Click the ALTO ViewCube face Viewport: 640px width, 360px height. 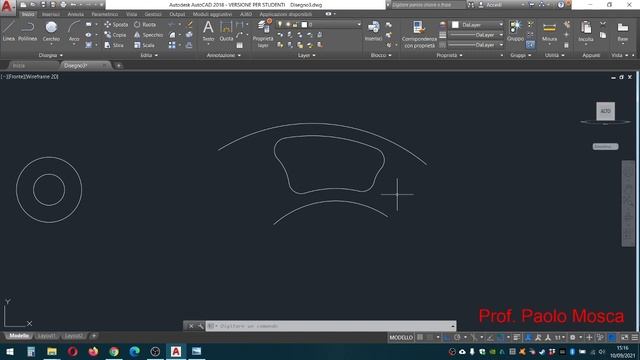tap(605, 111)
